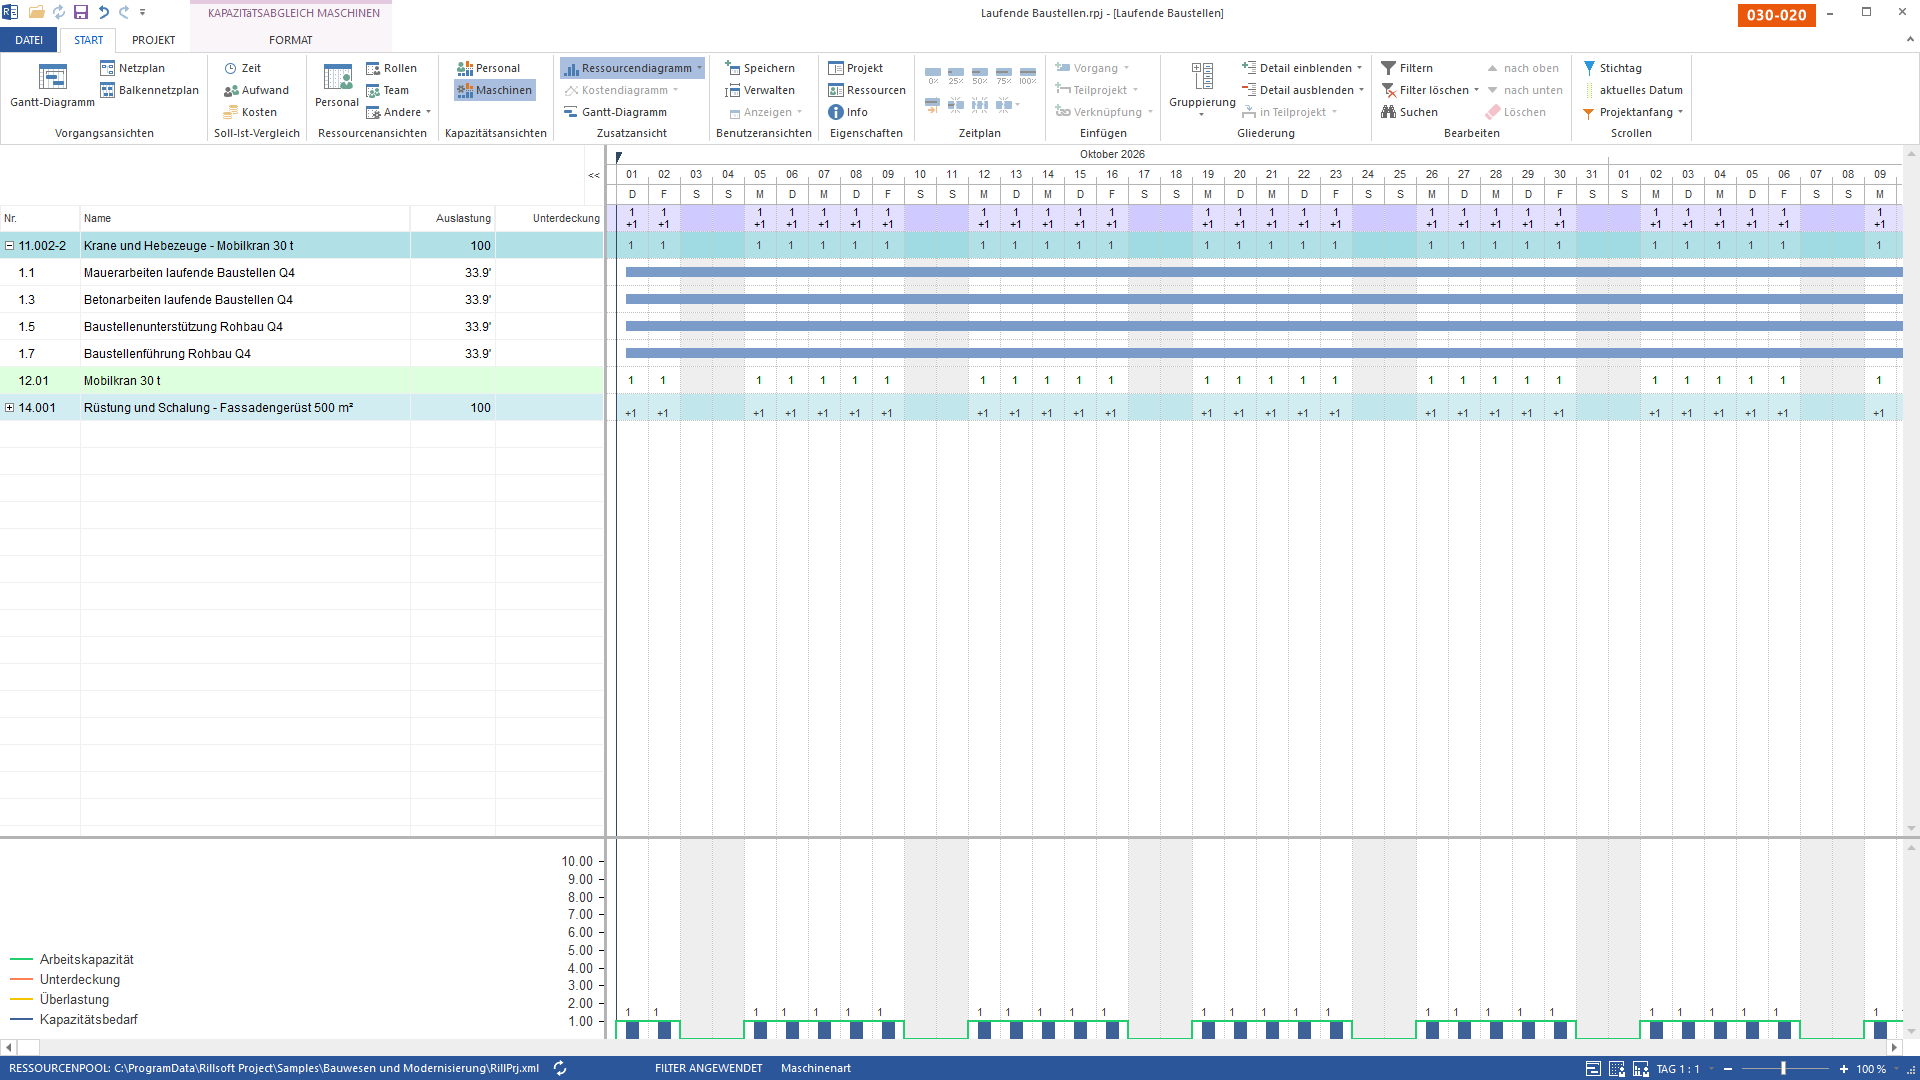
Task: Select Zeit Soll-Ist comparison
Action: [242, 68]
